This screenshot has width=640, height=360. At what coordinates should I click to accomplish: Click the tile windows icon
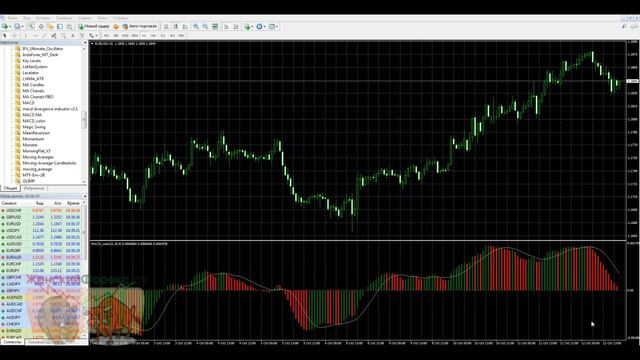(215, 27)
